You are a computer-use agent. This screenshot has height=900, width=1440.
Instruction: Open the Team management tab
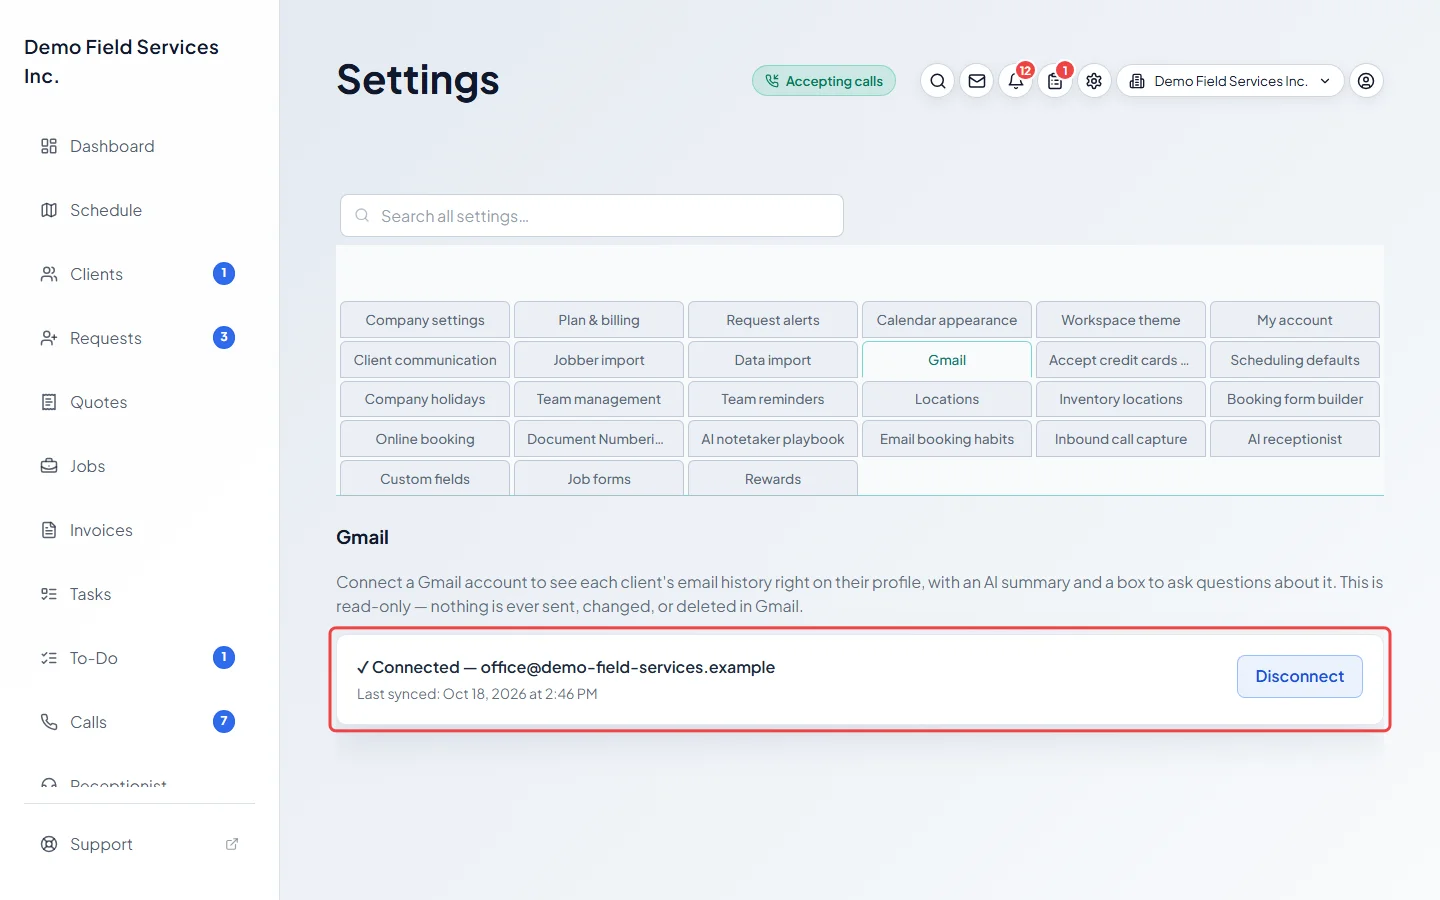click(x=599, y=399)
